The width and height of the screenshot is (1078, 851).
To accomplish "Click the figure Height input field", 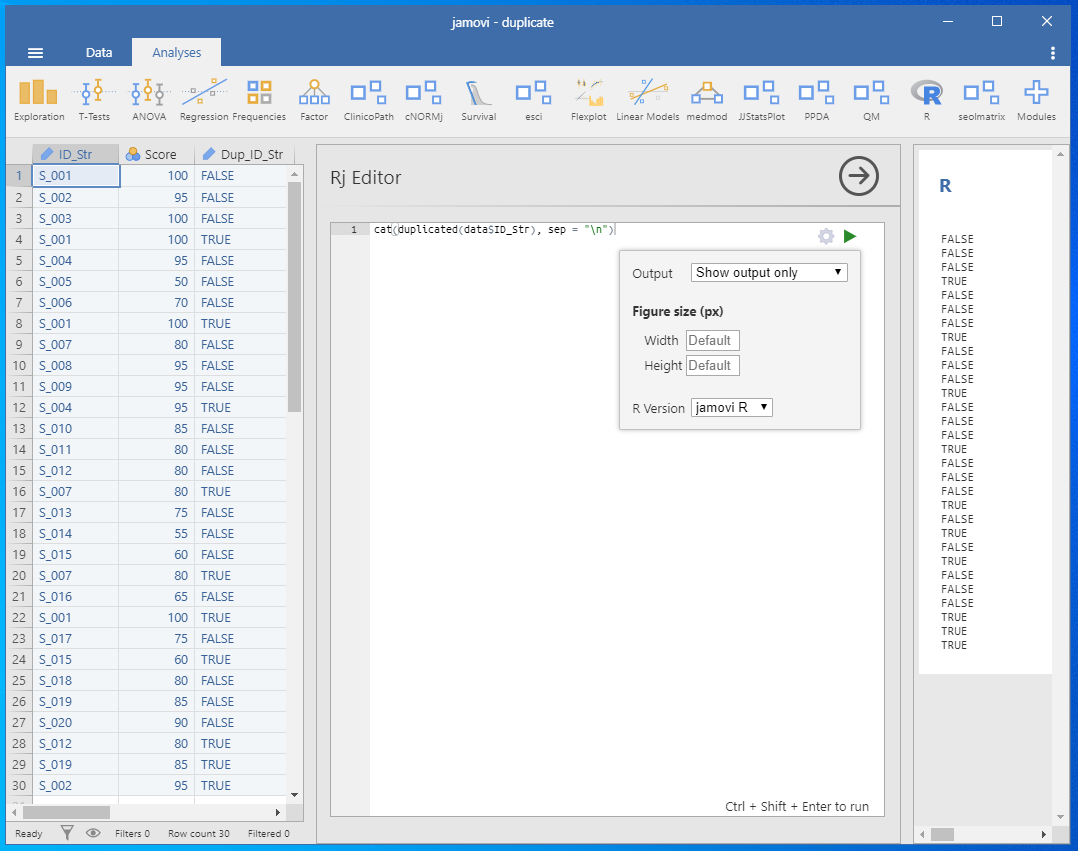I will (713, 365).
